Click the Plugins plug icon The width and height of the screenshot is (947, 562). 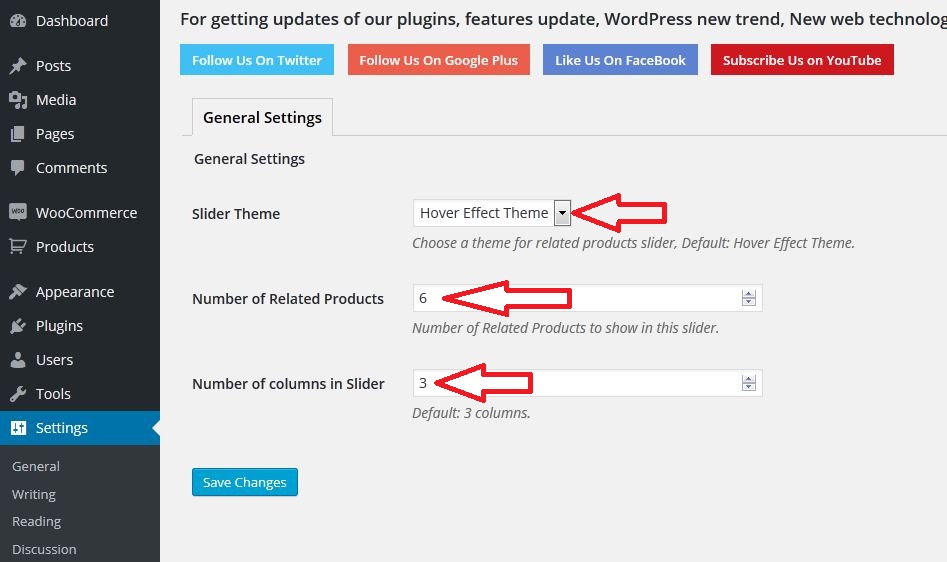(x=18, y=326)
